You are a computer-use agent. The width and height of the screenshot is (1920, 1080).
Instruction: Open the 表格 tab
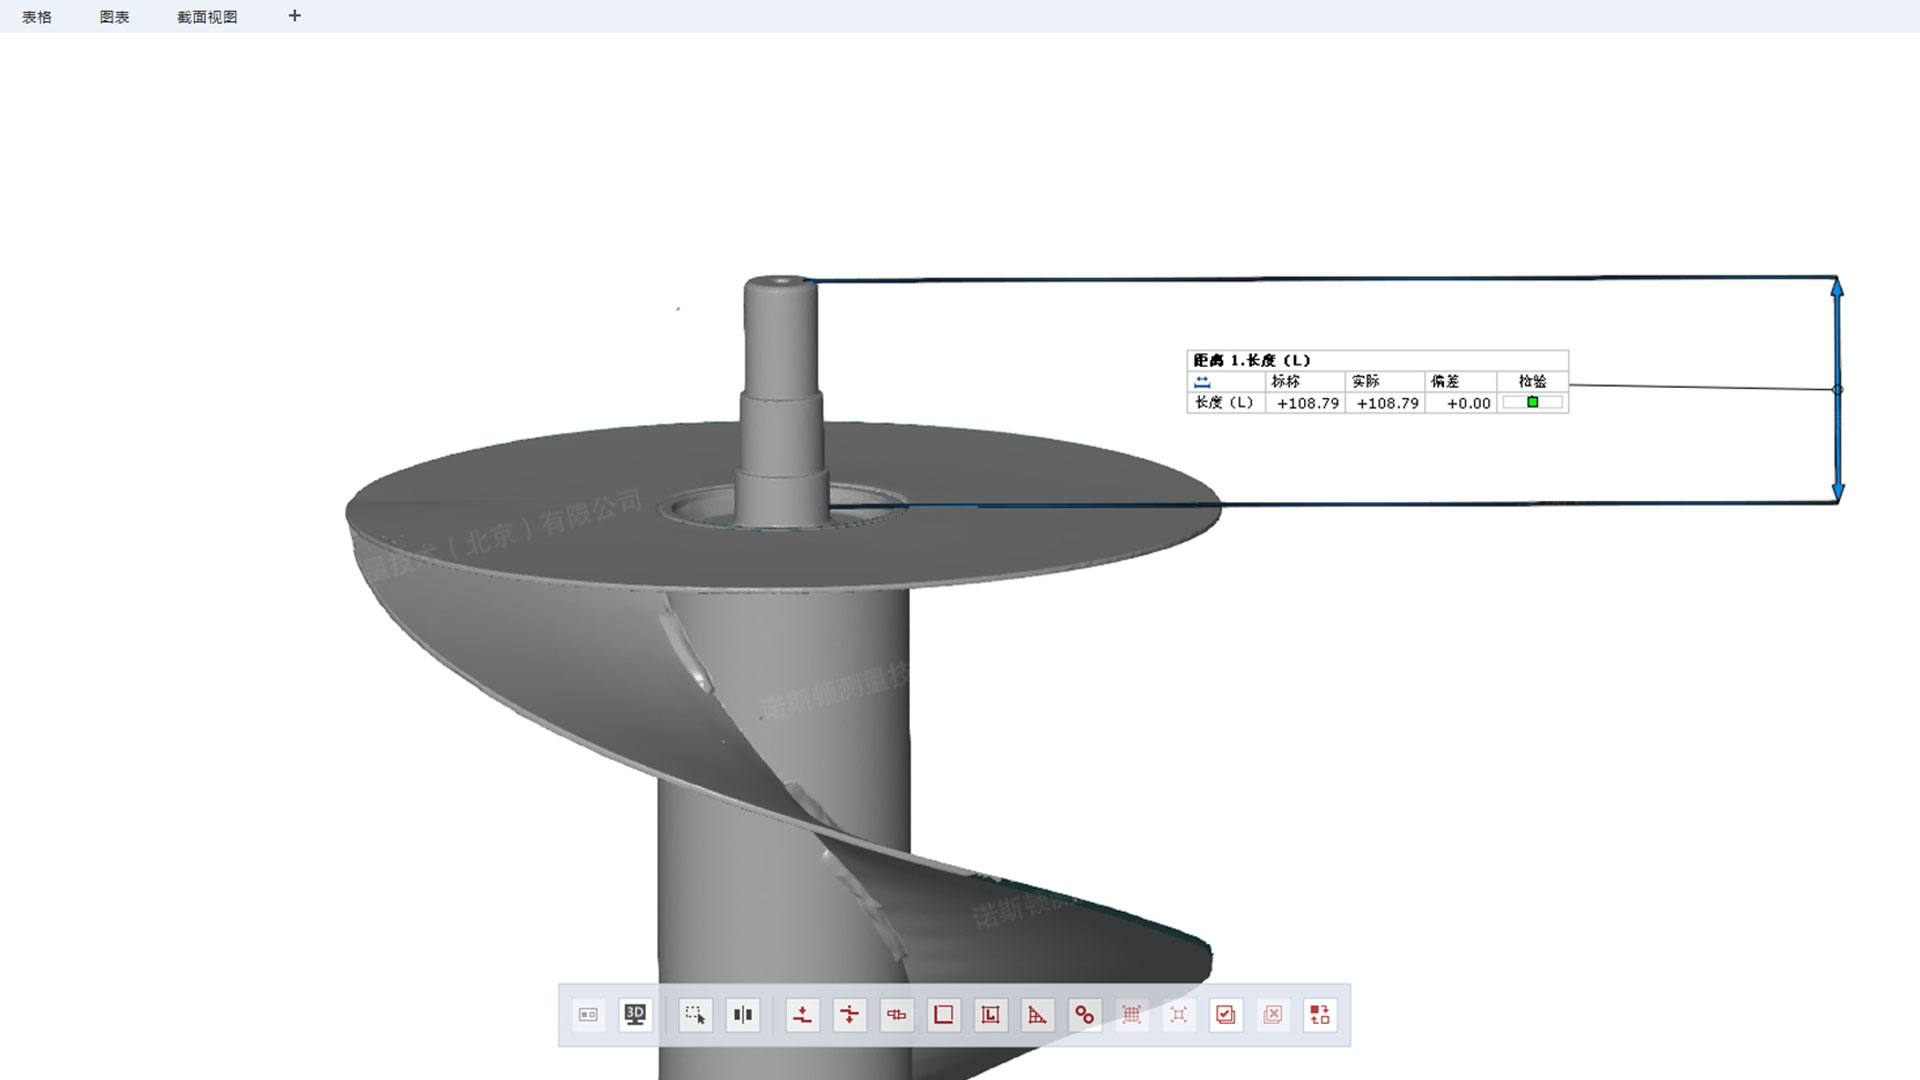click(37, 17)
